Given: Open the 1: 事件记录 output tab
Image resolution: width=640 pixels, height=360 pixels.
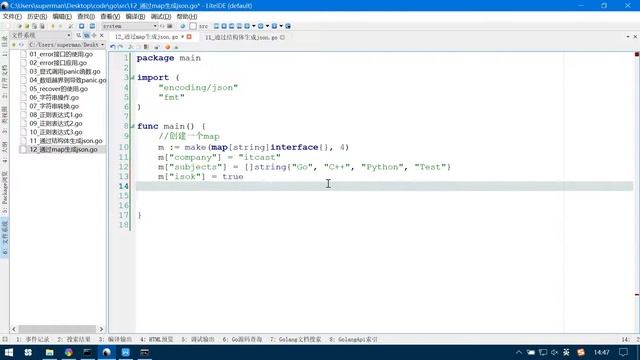Looking at the screenshot, I should tap(32, 339).
